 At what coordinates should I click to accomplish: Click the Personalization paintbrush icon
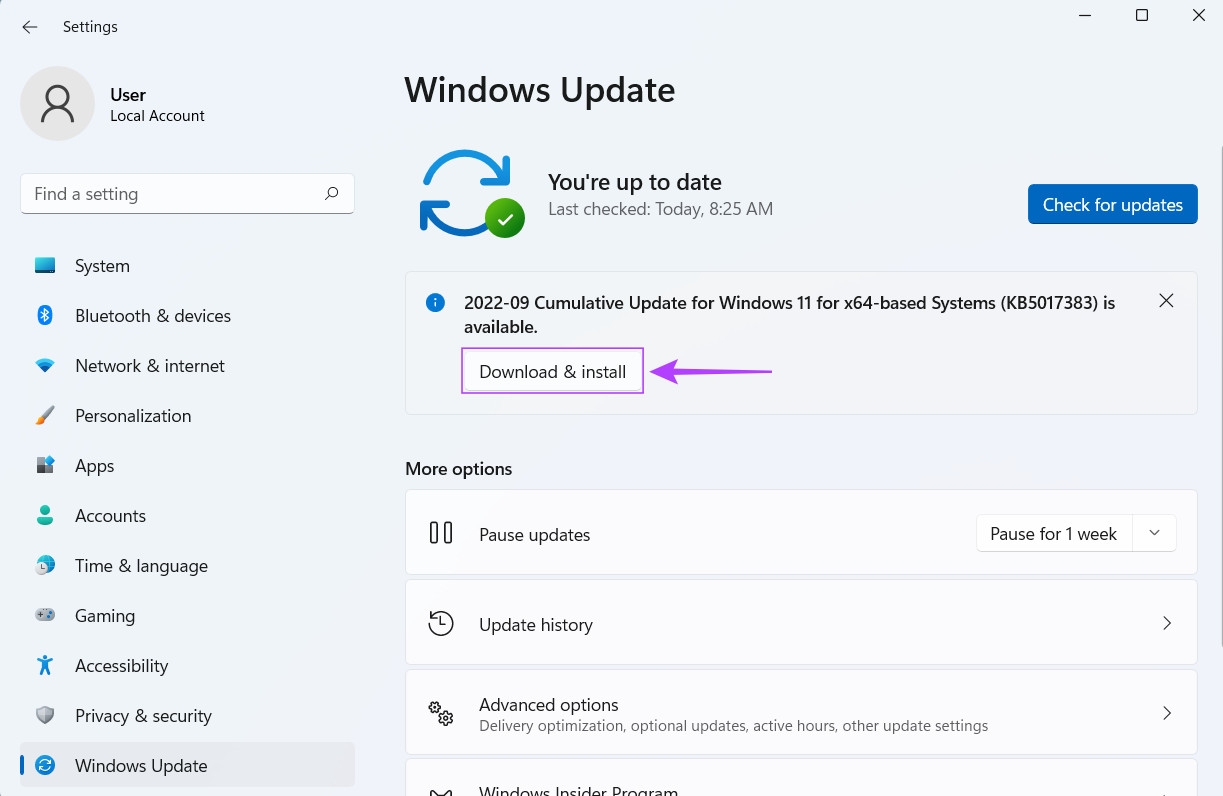[x=45, y=416]
